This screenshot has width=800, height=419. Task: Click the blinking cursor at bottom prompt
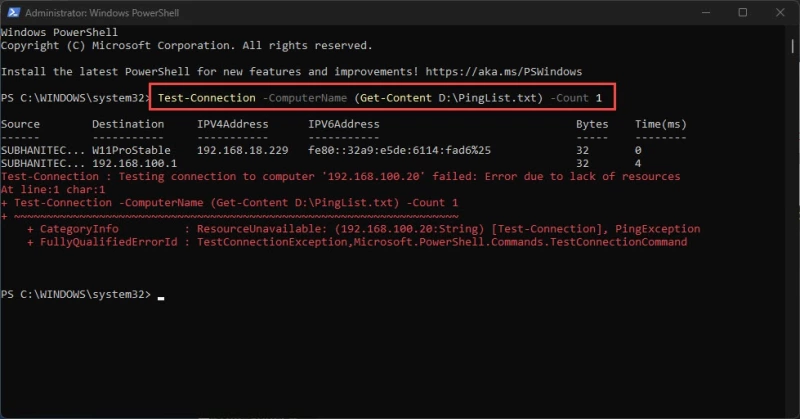161,299
